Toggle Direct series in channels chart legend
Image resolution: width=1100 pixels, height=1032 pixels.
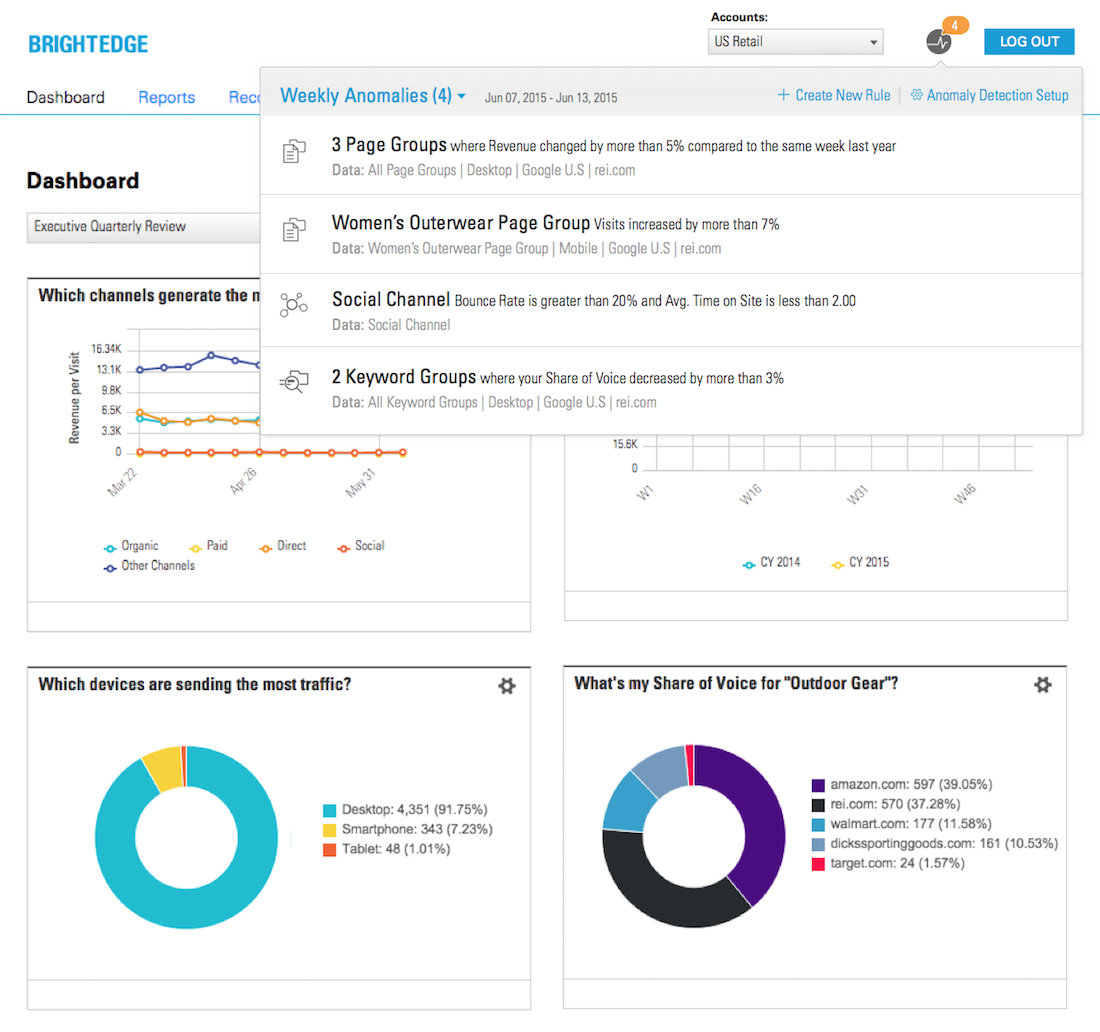click(x=283, y=546)
